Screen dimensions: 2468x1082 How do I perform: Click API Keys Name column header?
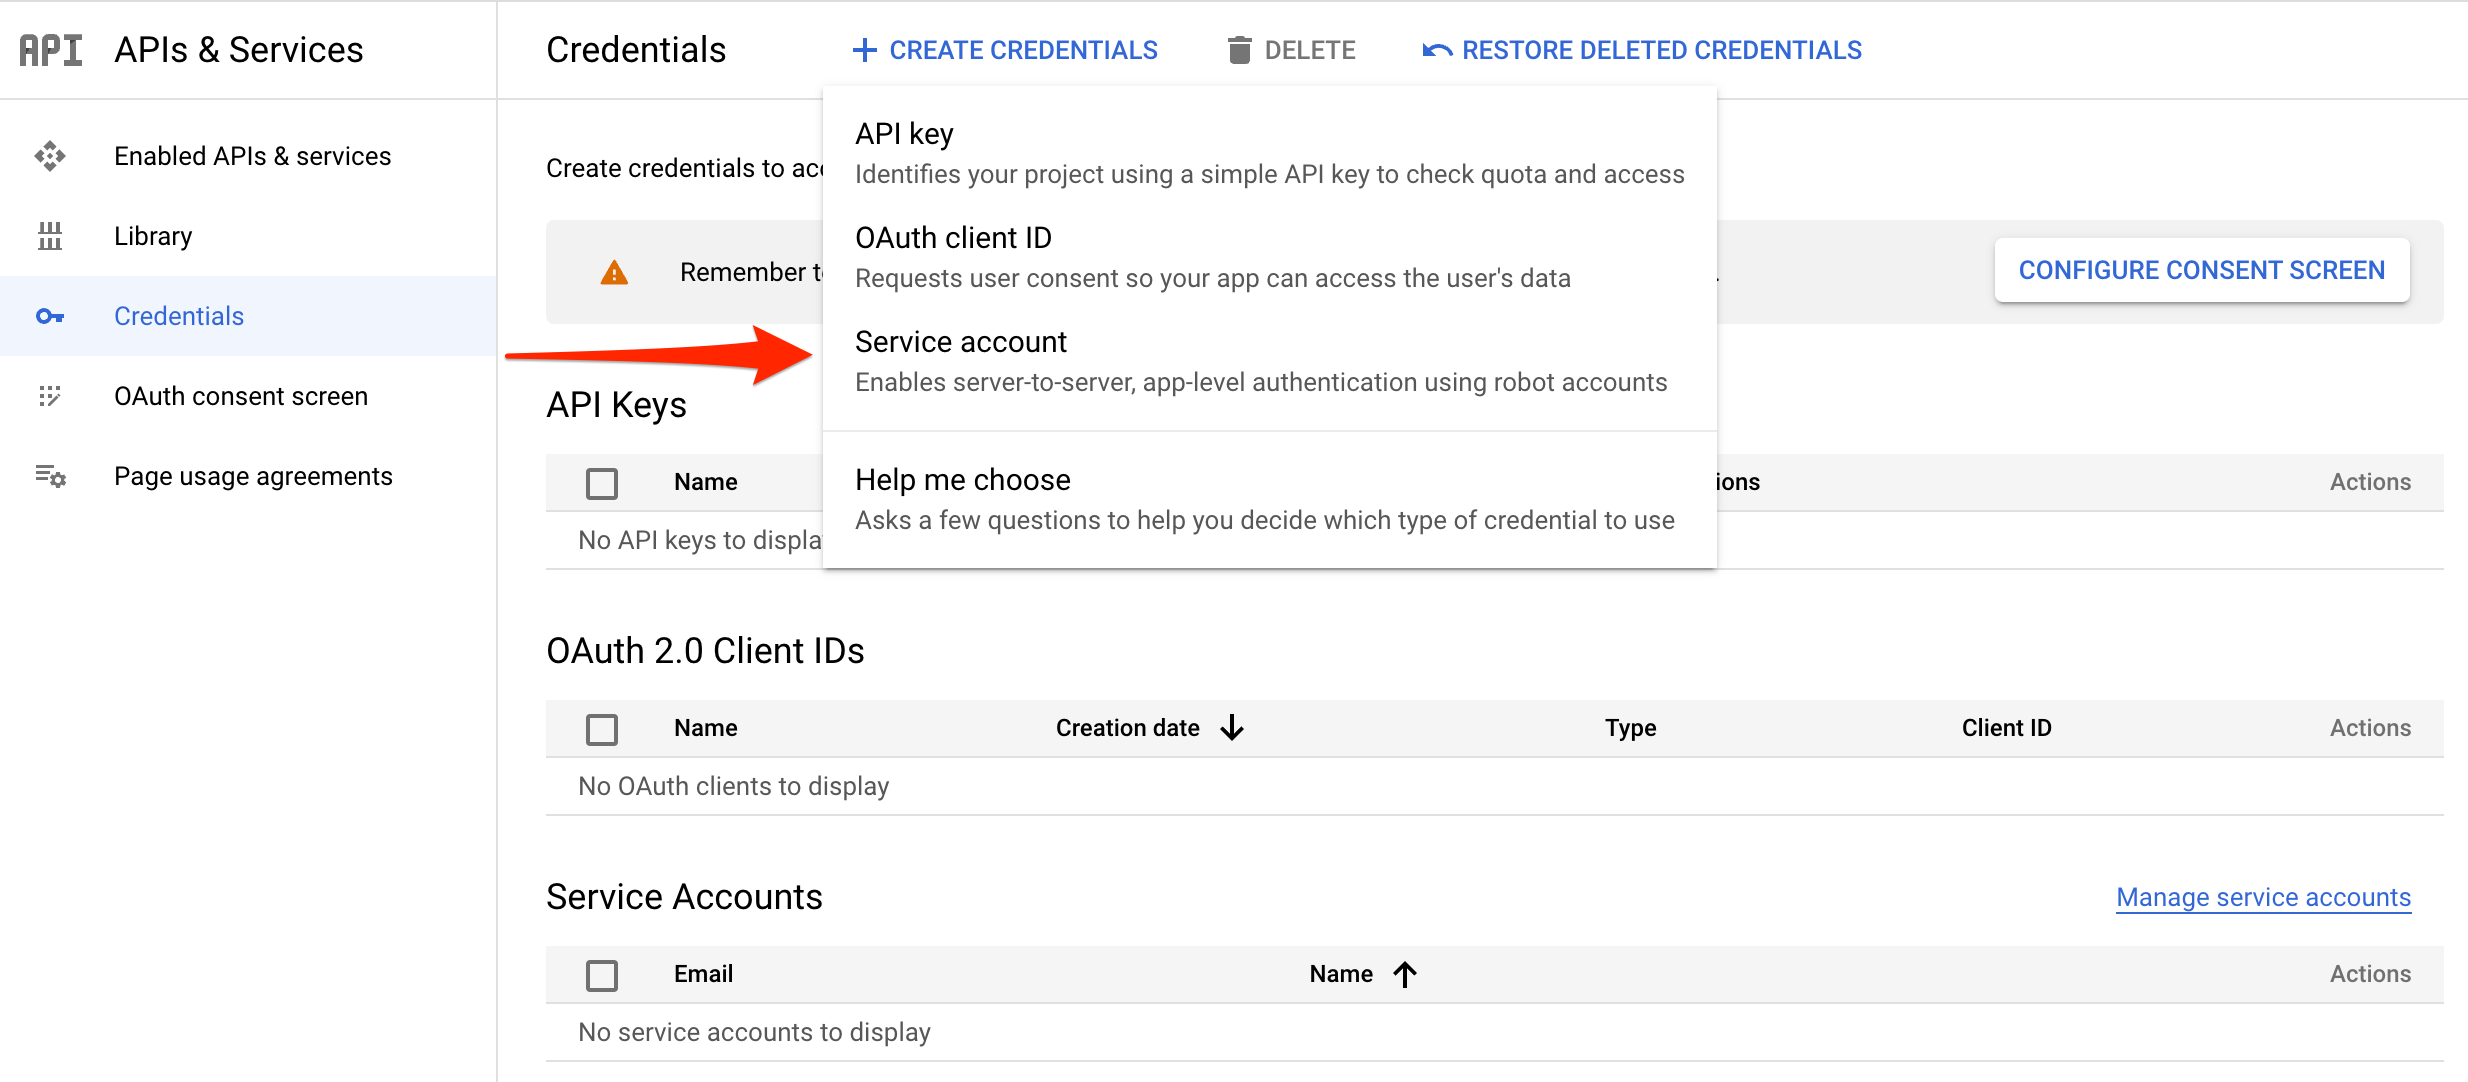(705, 482)
